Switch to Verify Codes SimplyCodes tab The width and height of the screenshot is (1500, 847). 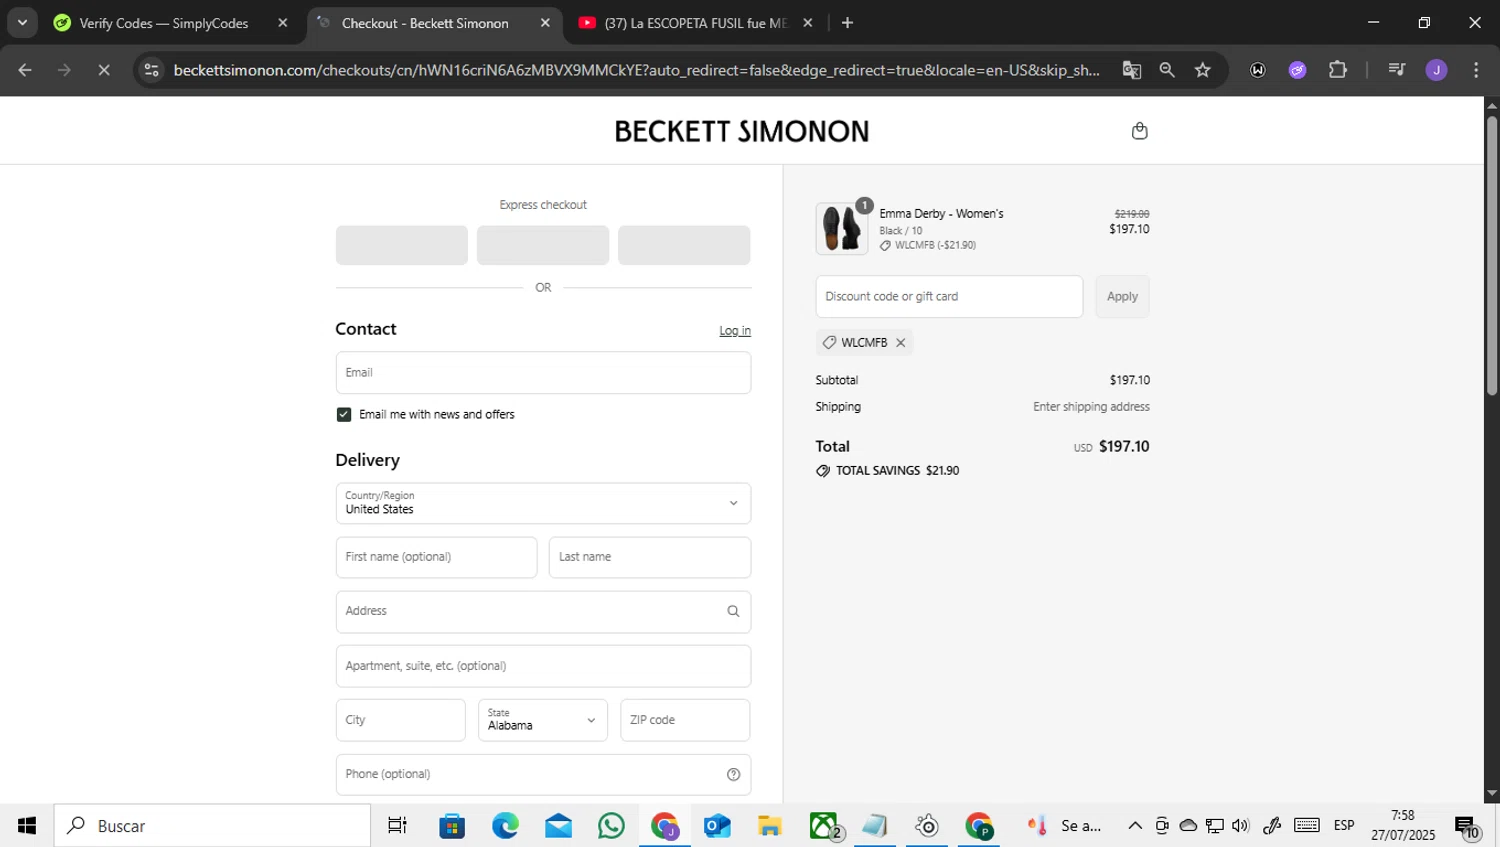tap(164, 23)
